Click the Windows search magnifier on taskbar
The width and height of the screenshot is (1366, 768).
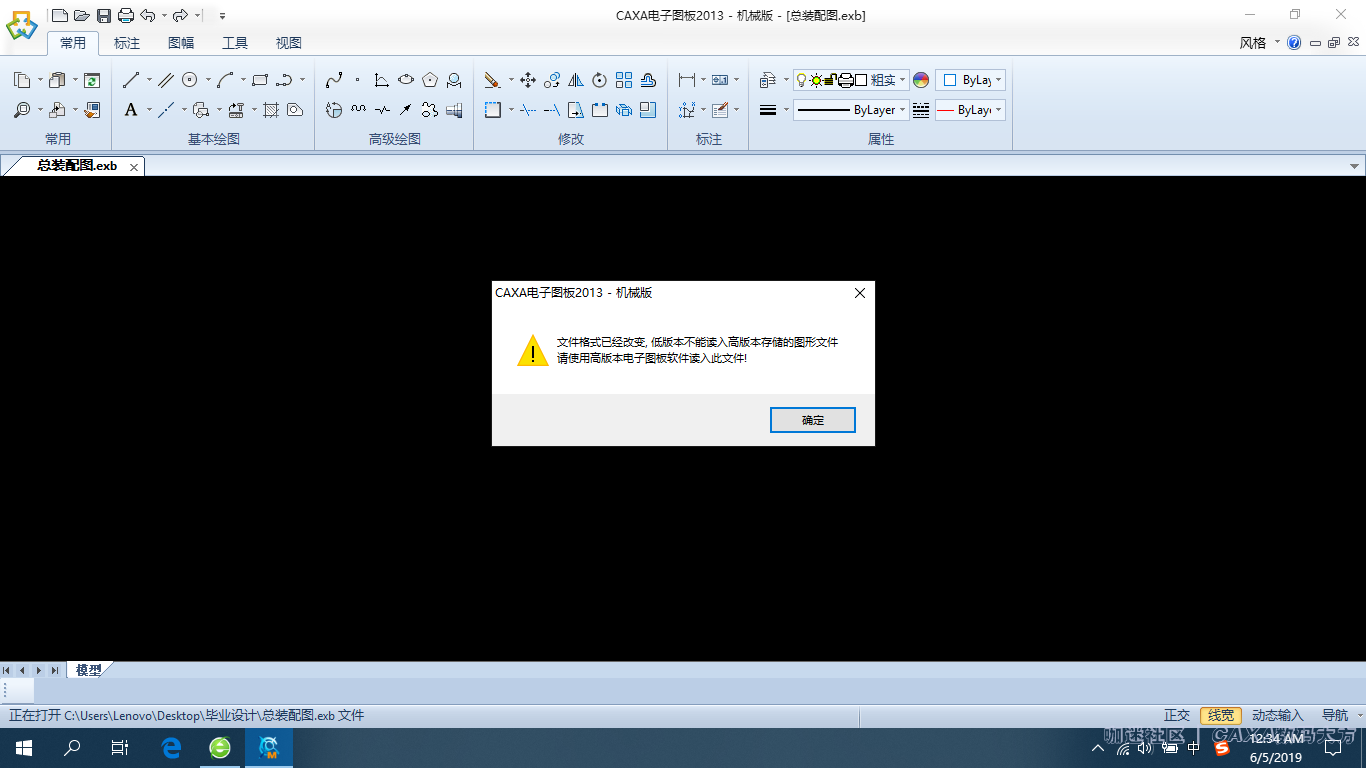pyautogui.click(x=72, y=747)
